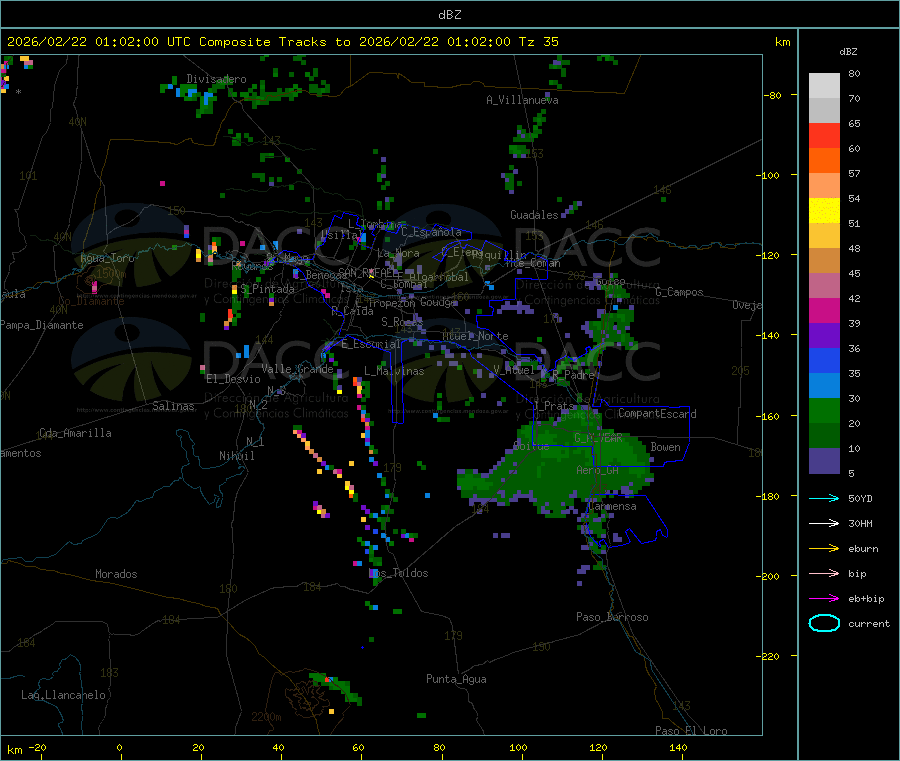The width and height of the screenshot is (900, 761).
Task: Click the 'El_Desvio' map label
Action: (x=234, y=379)
